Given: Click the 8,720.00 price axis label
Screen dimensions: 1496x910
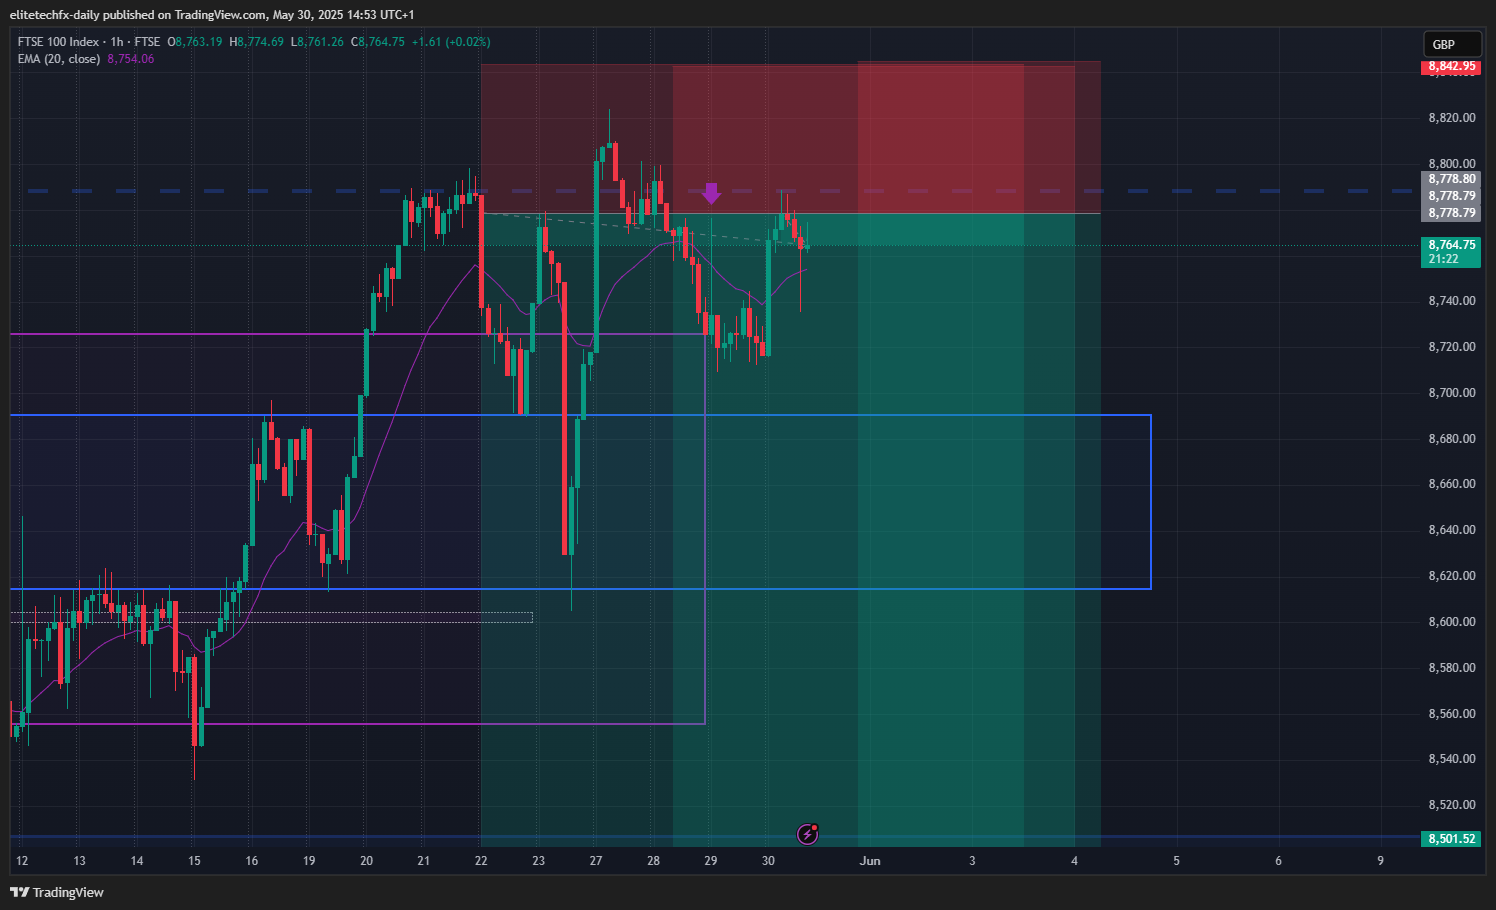Looking at the screenshot, I should click(x=1451, y=347).
